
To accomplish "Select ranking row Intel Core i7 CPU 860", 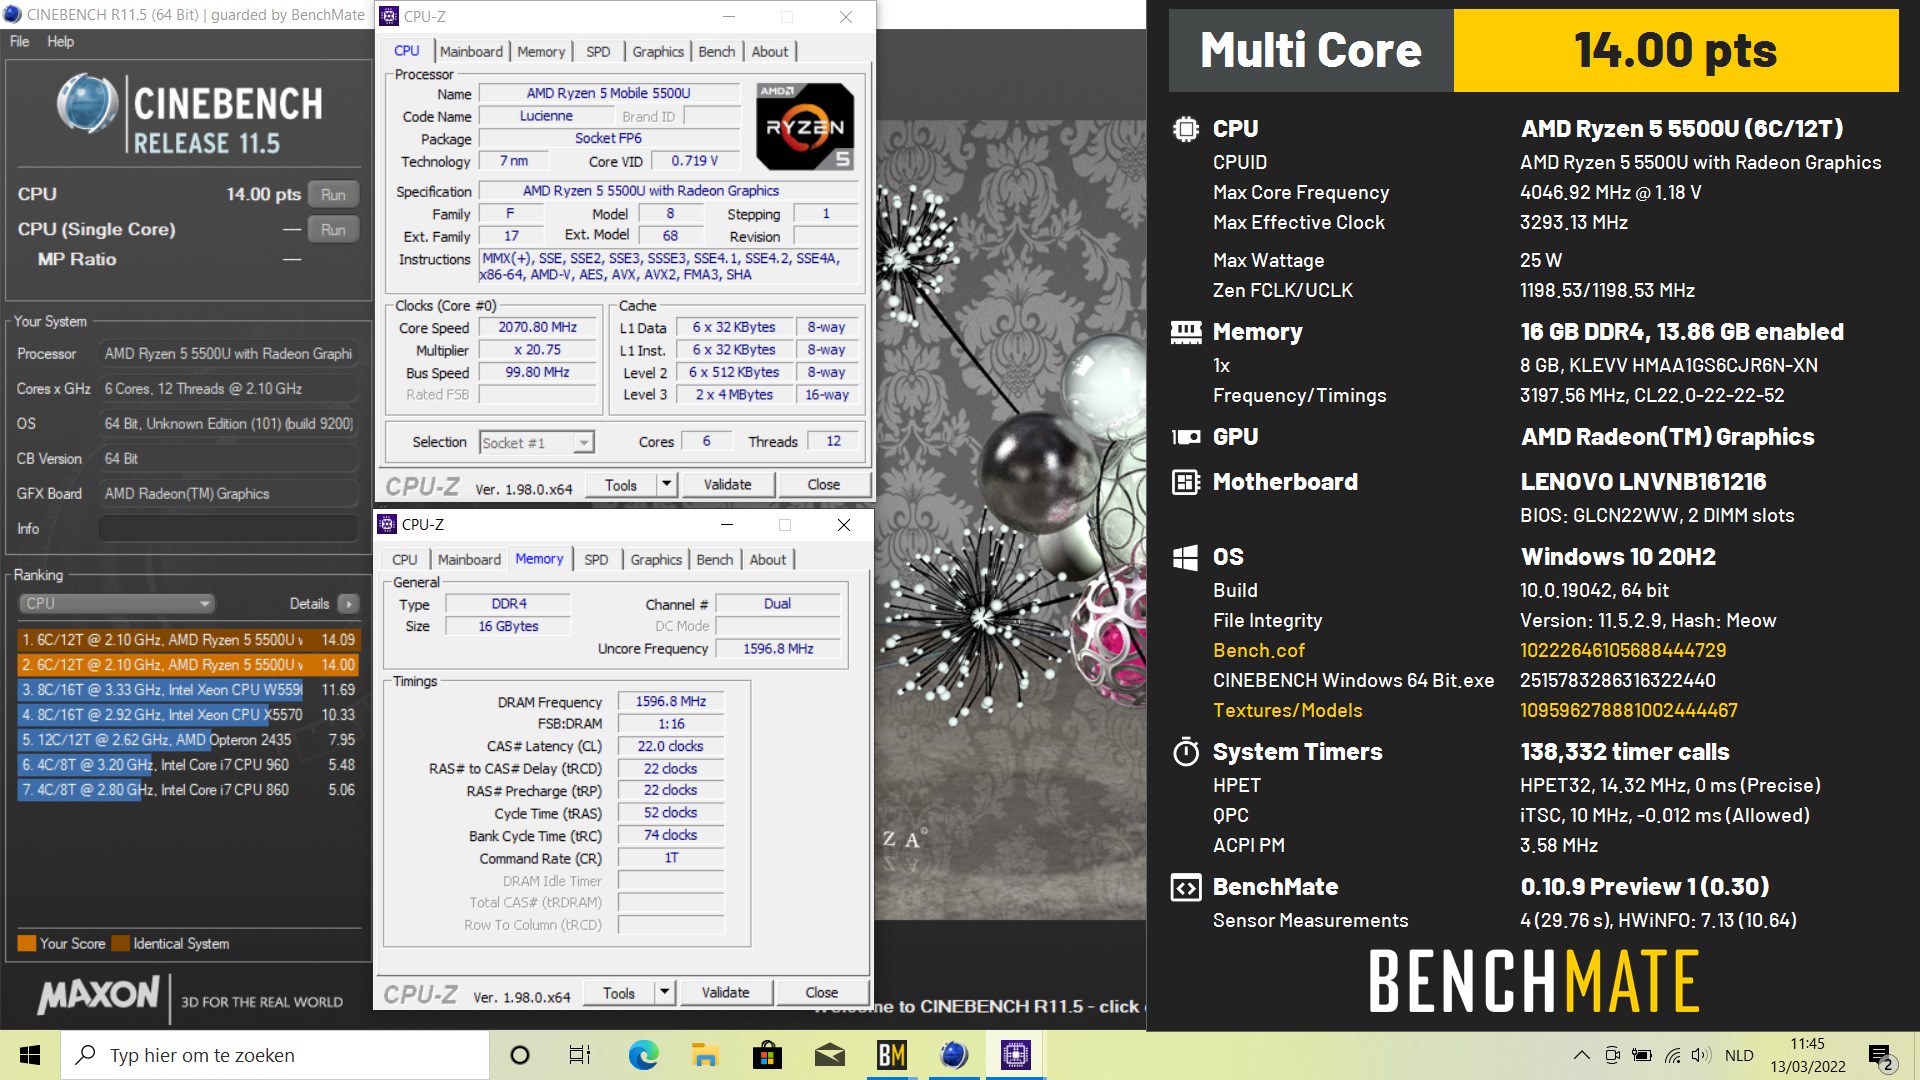I will [188, 790].
